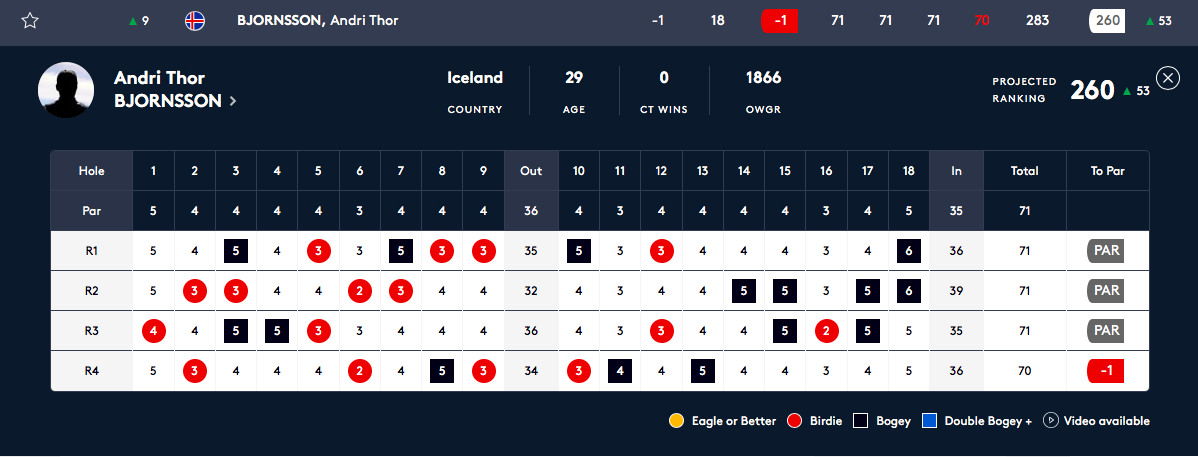
Task: Select the R1 PAR badge
Action: [1106, 251]
